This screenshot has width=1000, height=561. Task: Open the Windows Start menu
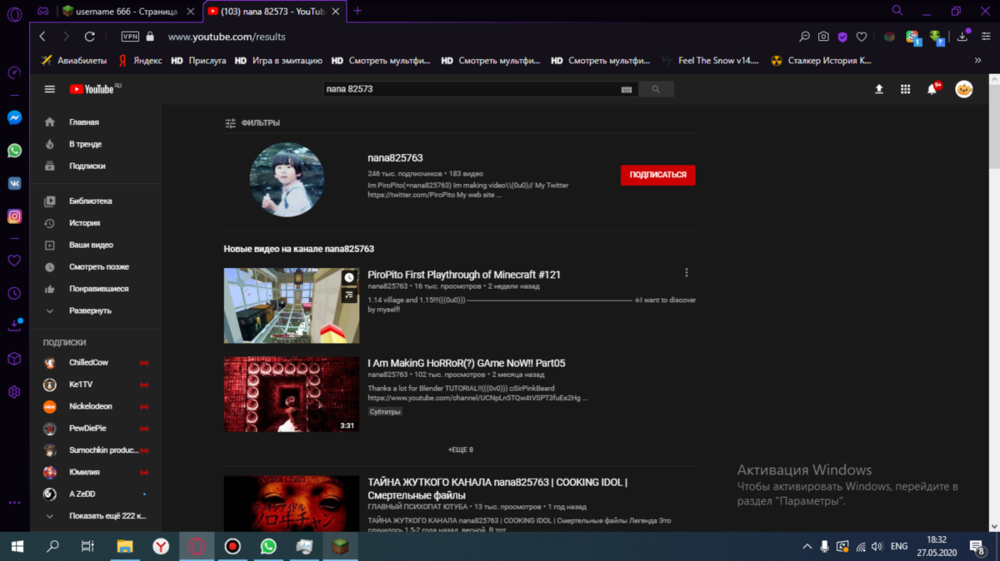click(17, 546)
